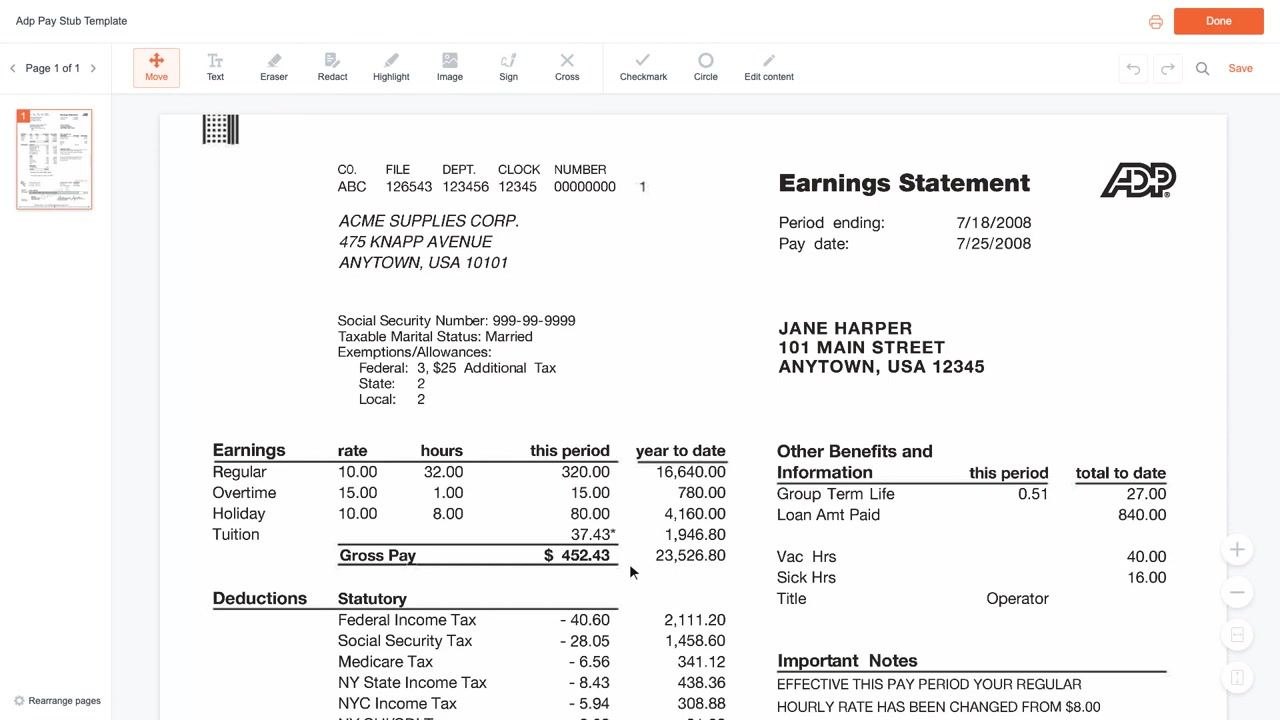Click the Deductions heading
This screenshot has height=720, width=1280.
click(x=259, y=598)
